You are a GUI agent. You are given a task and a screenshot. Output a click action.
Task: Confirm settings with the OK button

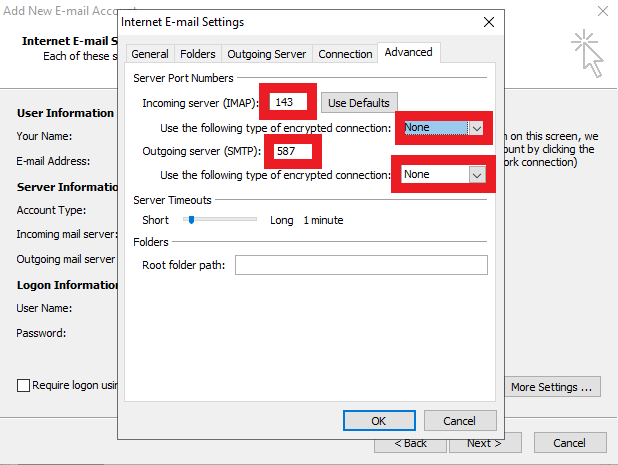378,421
